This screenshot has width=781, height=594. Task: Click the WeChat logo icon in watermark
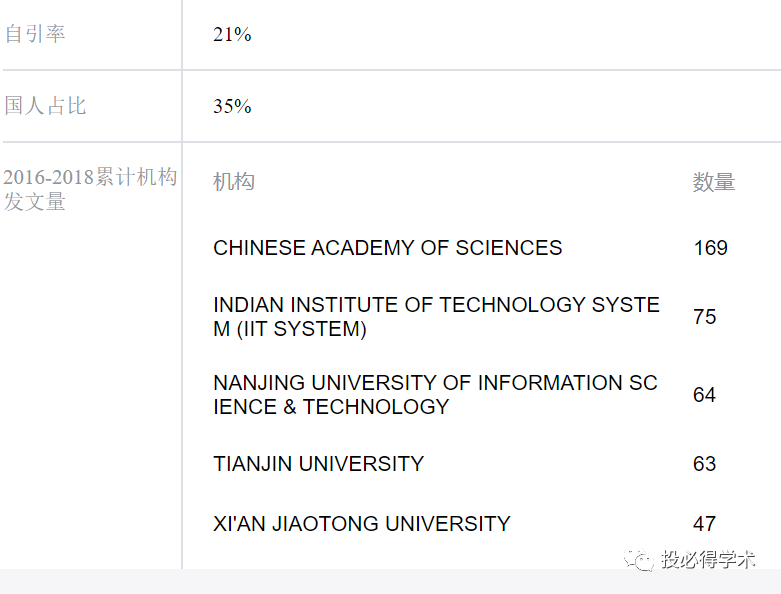pos(639,560)
